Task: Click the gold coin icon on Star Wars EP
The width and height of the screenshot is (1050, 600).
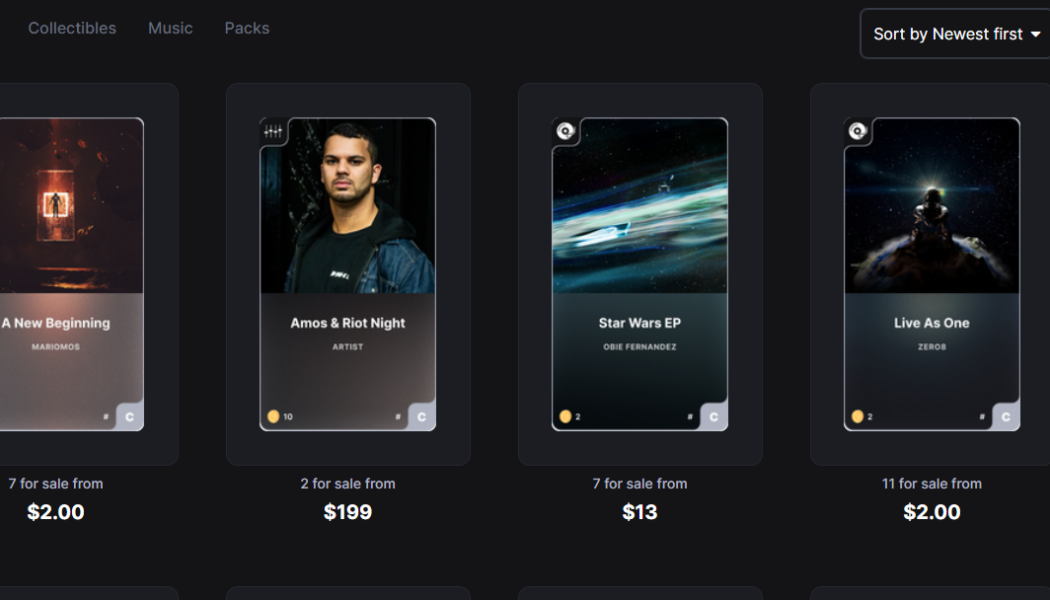Action: tap(565, 416)
